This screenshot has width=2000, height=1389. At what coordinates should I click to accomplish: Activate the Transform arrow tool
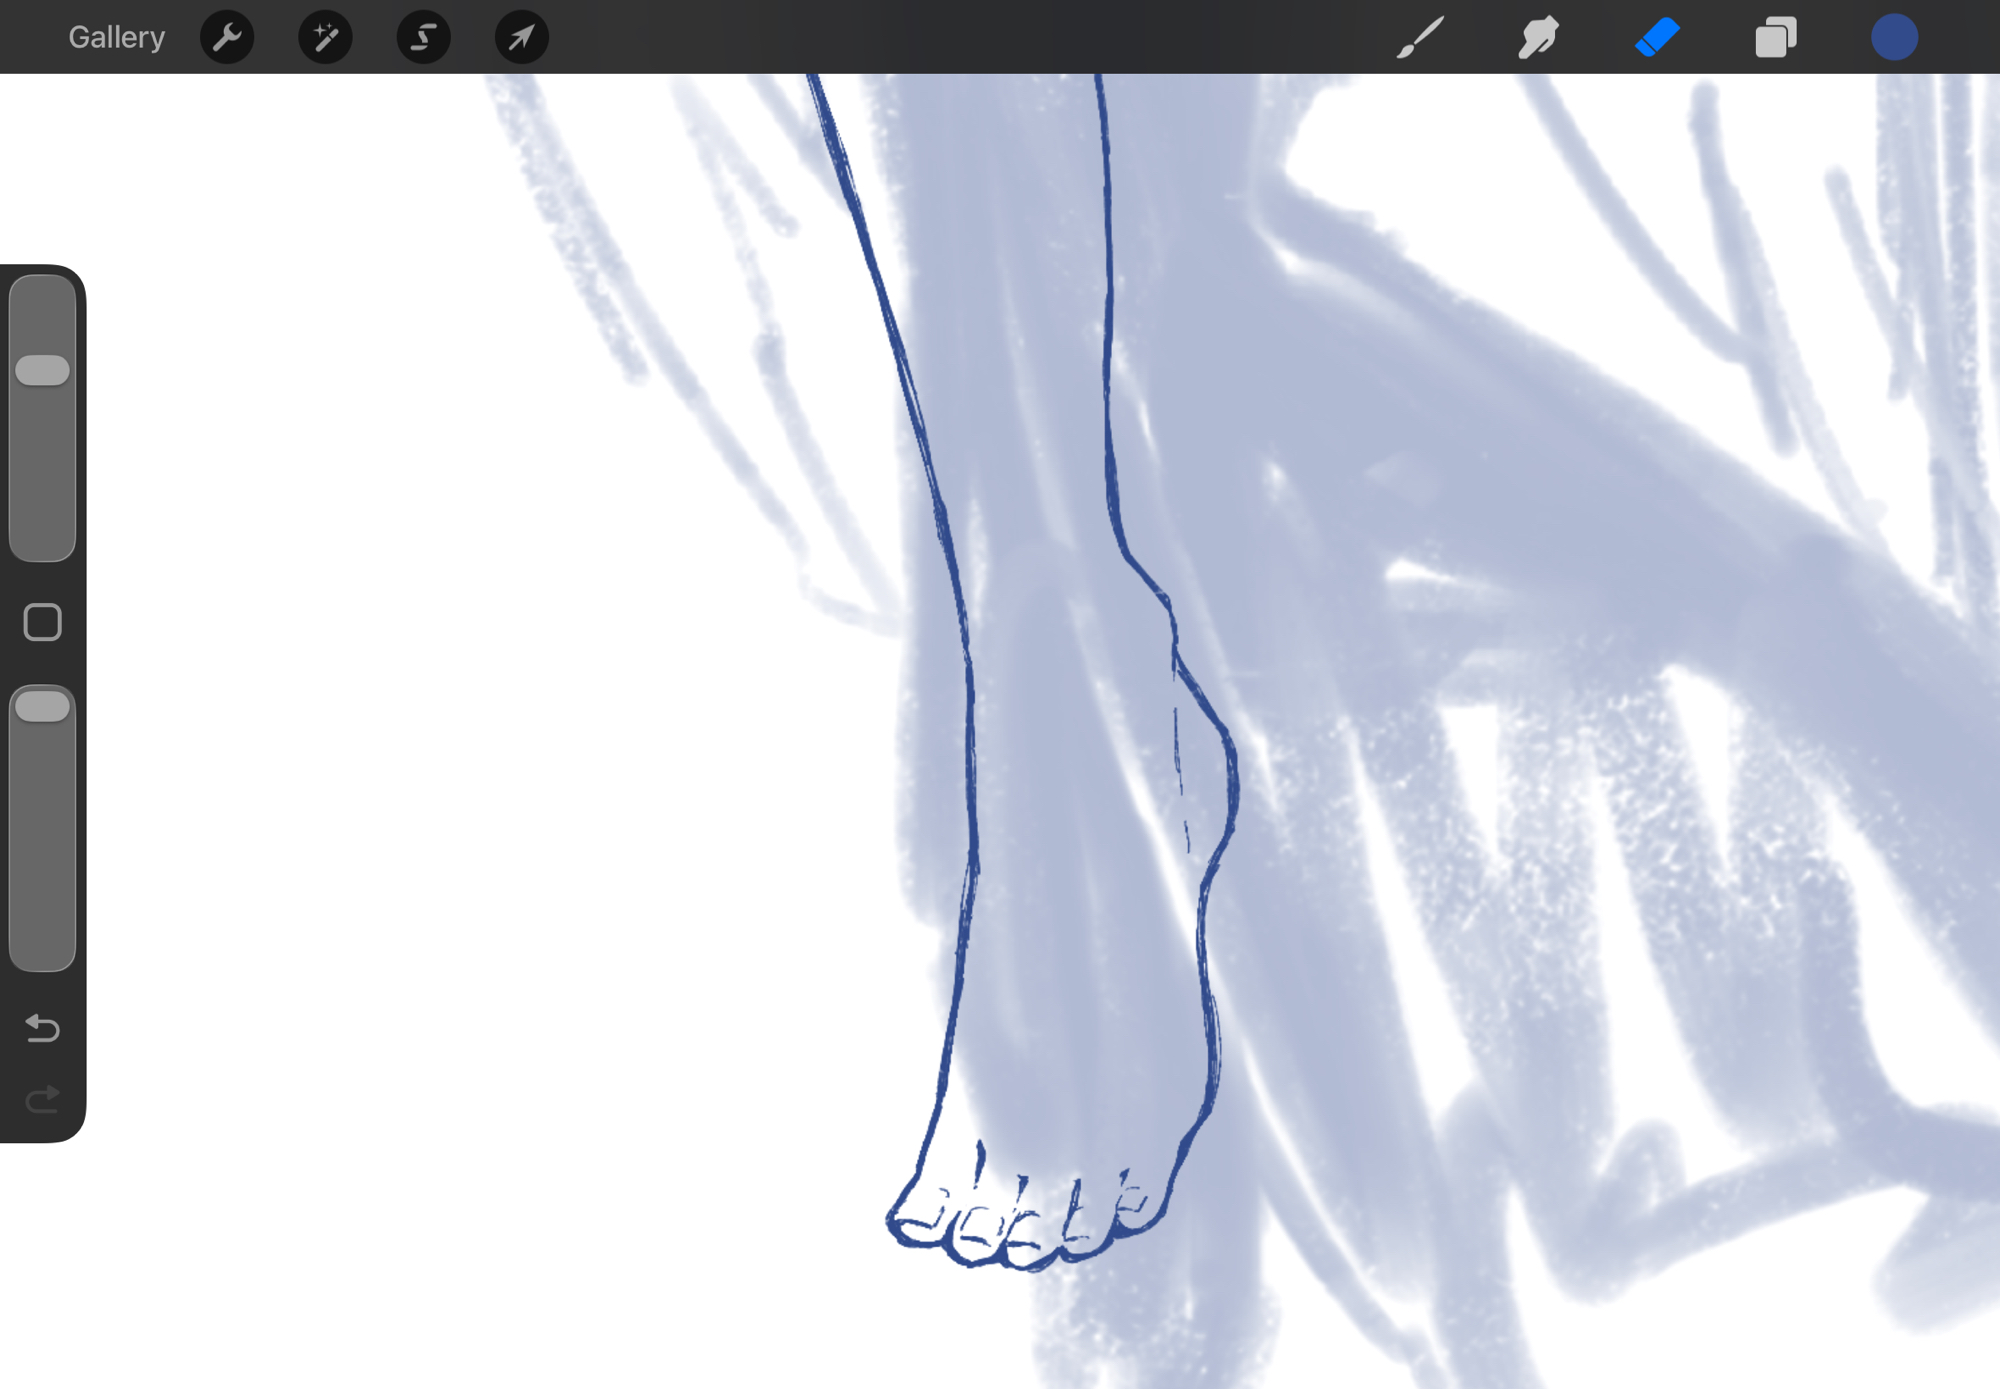point(521,38)
